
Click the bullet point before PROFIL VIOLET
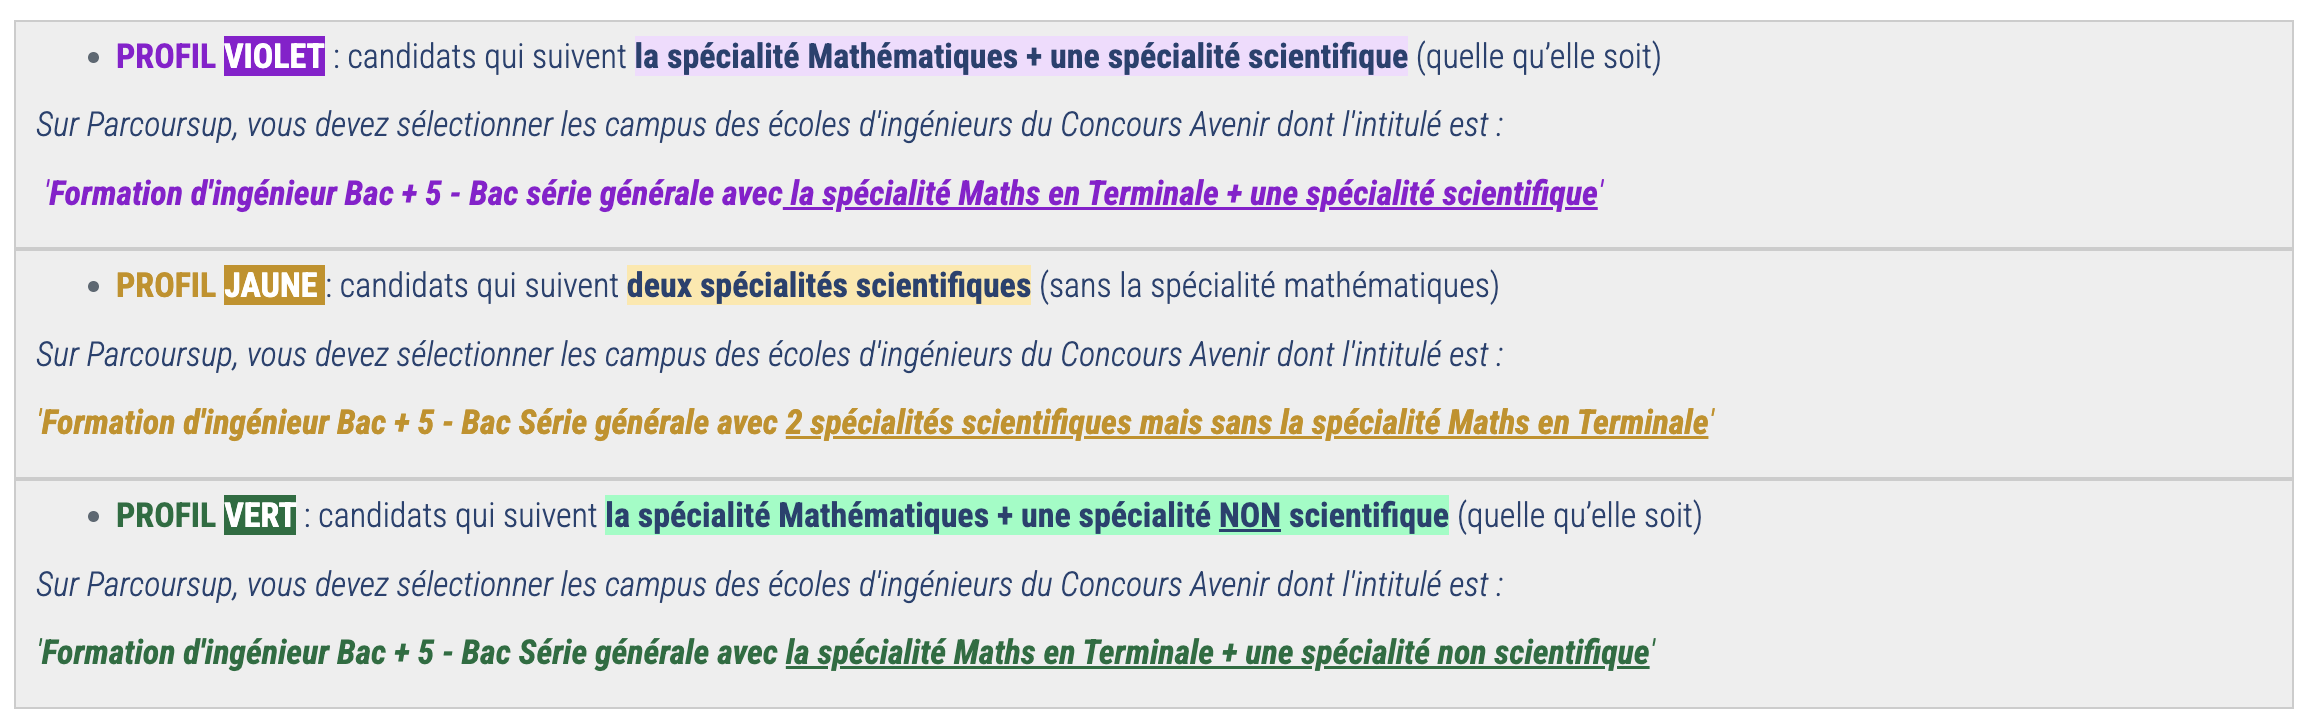(94, 58)
